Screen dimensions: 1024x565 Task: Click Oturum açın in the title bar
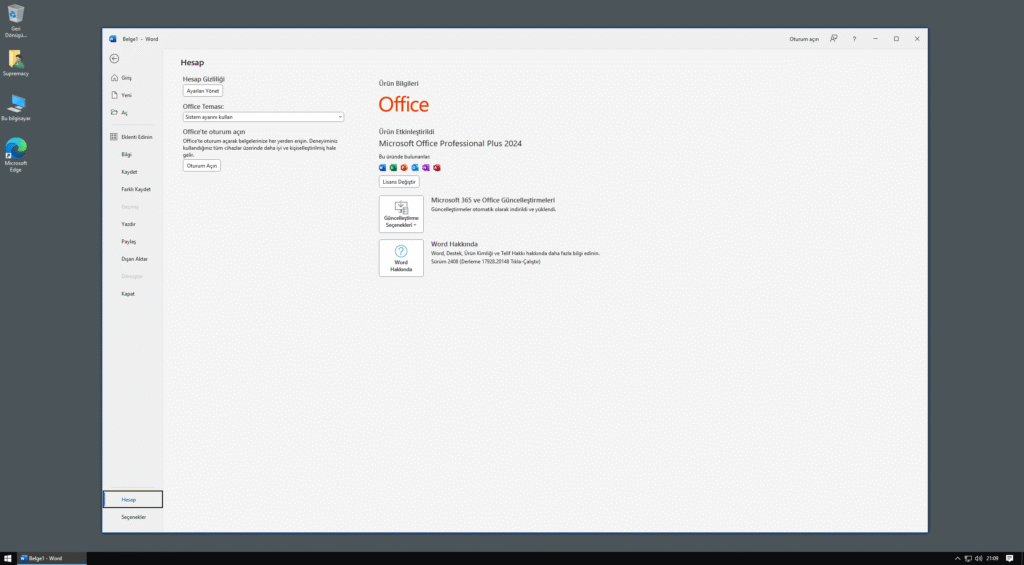pyautogui.click(x=804, y=39)
